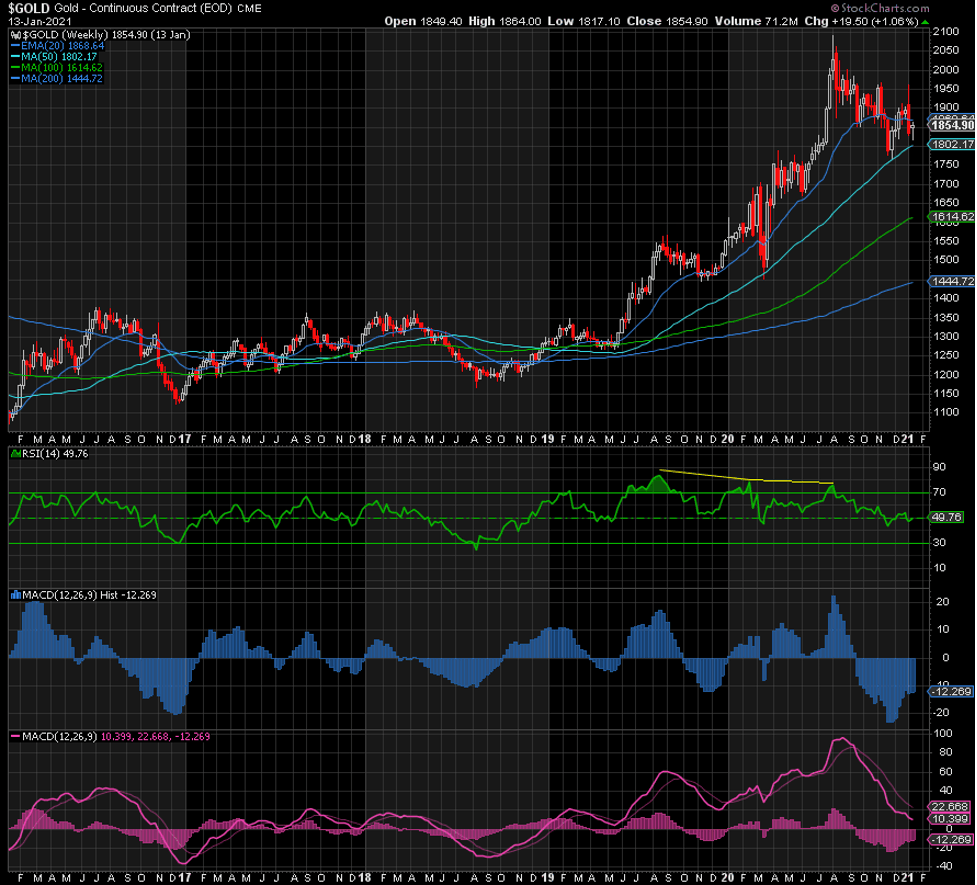The width and height of the screenshot is (977, 885).
Task: Click the -12.269 label on the MACD histogram axis
Action: (x=946, y=692)
